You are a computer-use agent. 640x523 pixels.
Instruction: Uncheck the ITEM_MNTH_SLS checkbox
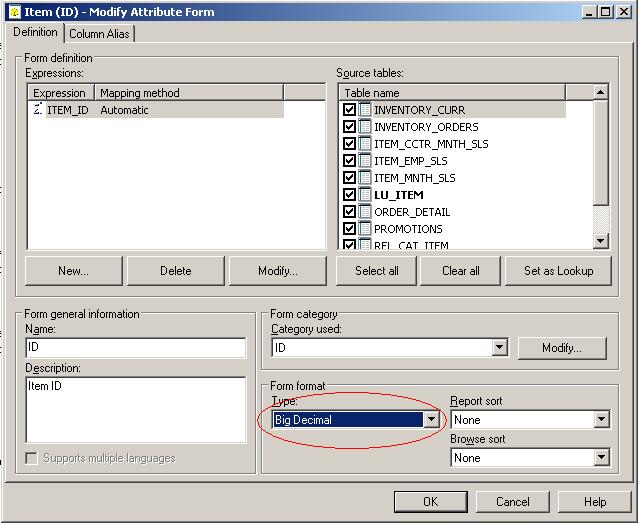coord(349,178)
